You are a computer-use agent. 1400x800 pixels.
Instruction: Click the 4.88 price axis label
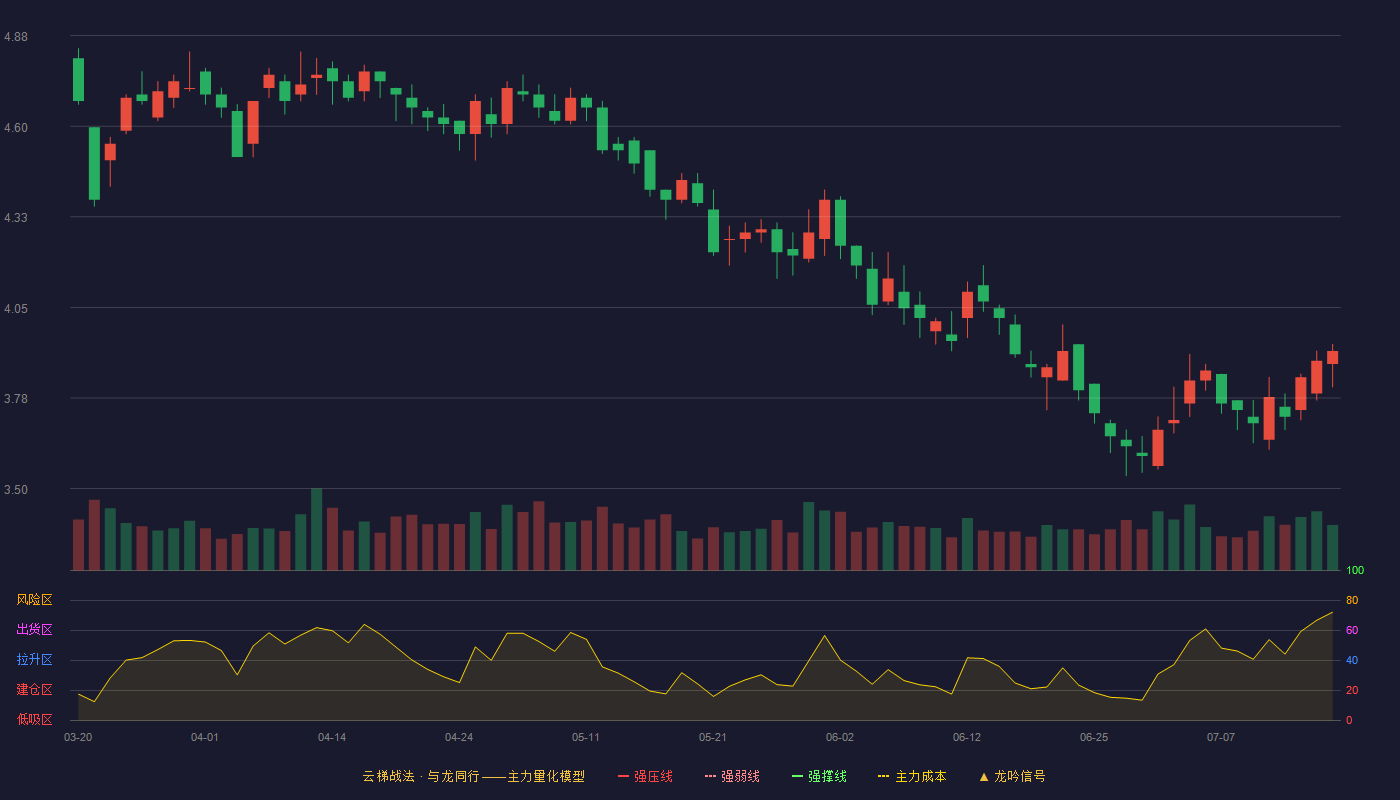[16, 37]
